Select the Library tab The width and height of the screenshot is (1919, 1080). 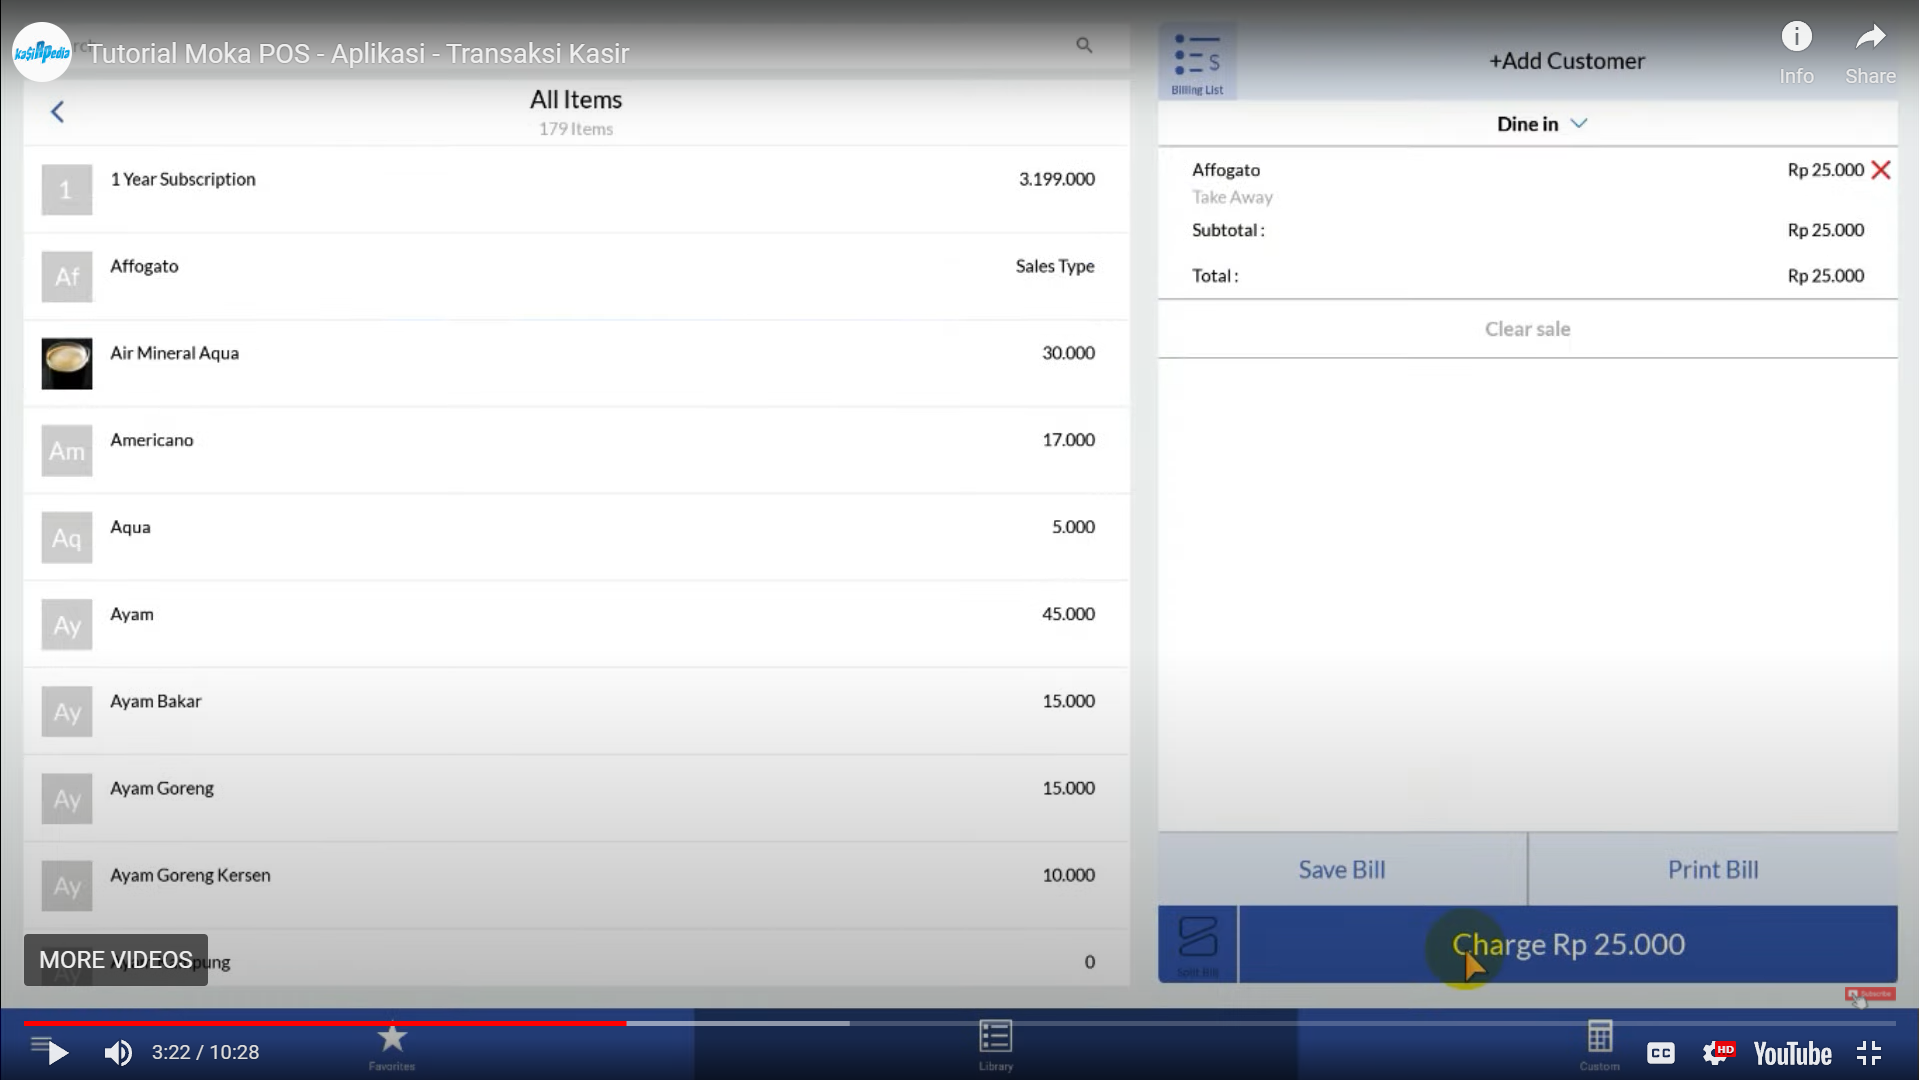[x=995, y=1046]
